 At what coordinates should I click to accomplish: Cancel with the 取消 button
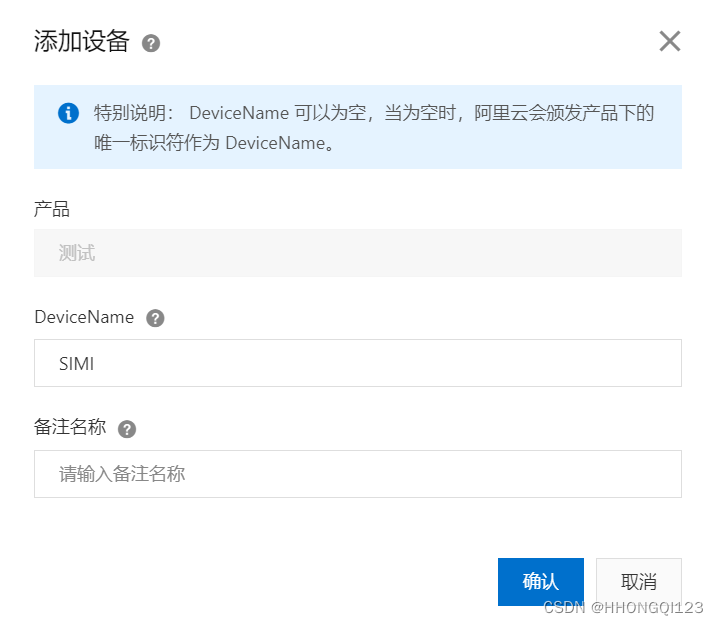pyautogui.click(x=639, y=582)
